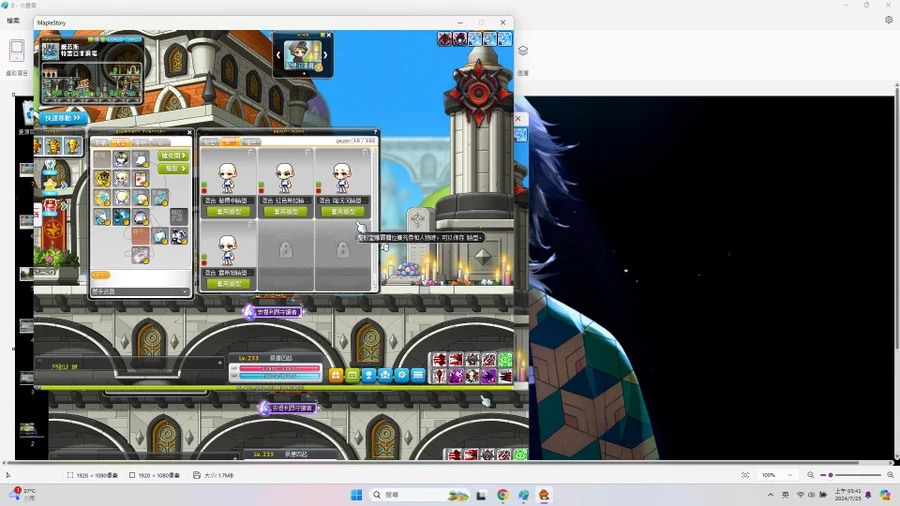Image resolution: width=900 pixels, height=506 pixels.
Task: Click the gold ring equipment slot item
Action: click(x=103, y=178)
